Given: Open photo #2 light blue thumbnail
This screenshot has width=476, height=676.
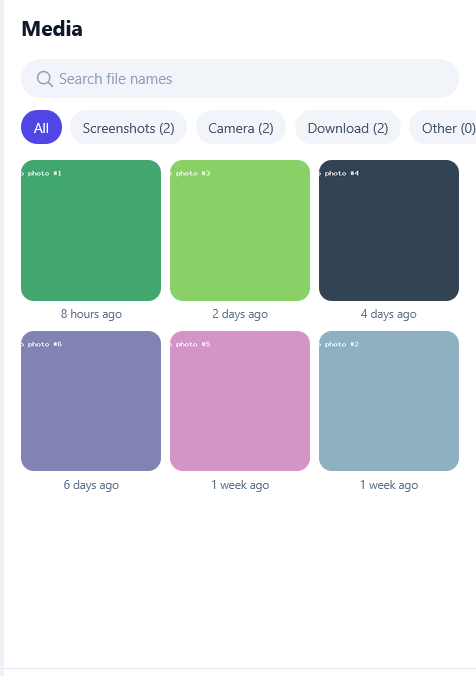Looking at the screenshot, I should [389, 401].
